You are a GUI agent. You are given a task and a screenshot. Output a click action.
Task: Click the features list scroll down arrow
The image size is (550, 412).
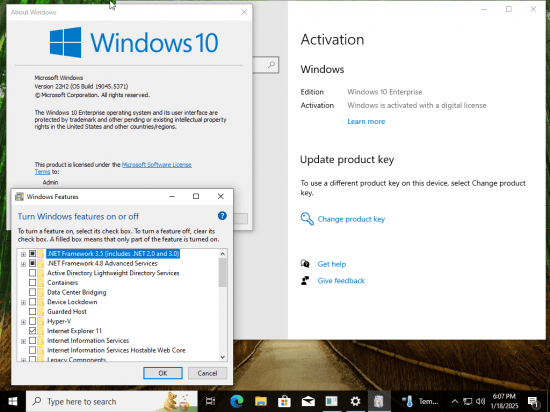pos(222,357)
